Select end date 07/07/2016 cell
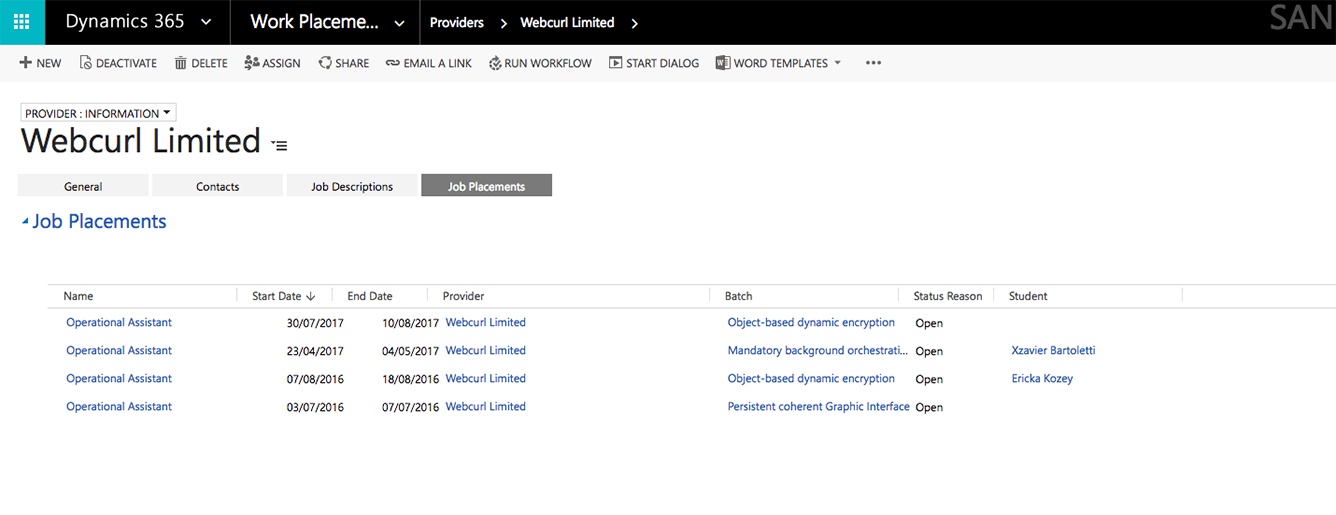 [x=410, y=407]
